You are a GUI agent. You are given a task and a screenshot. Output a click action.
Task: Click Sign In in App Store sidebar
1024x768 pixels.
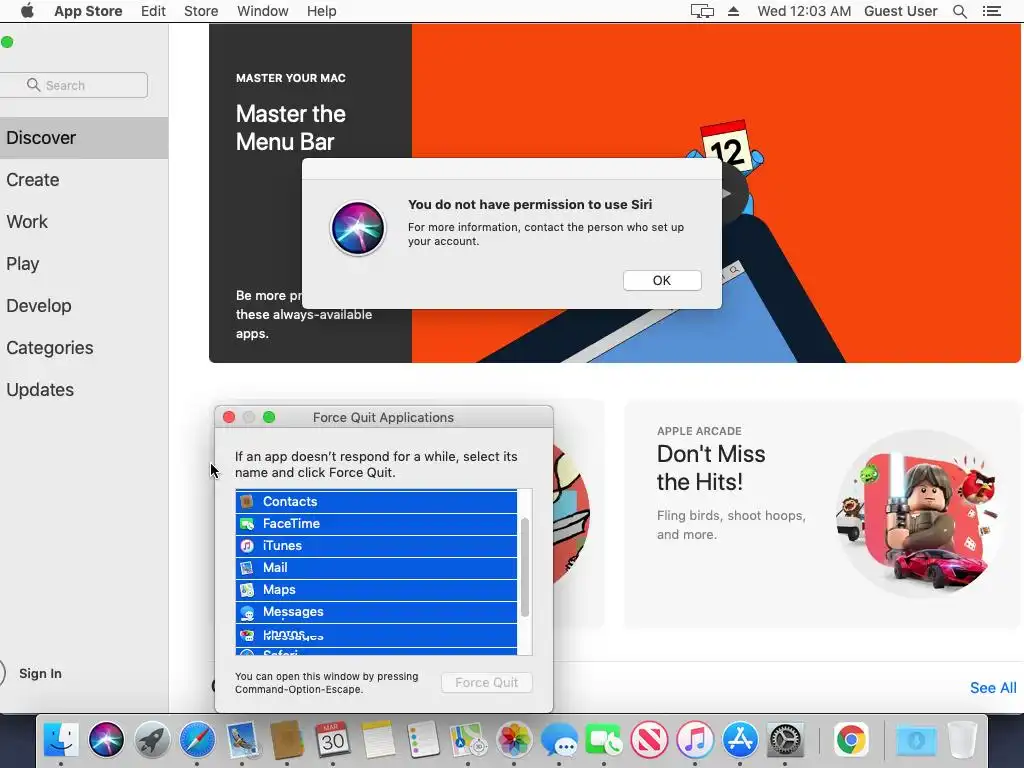click(x=40, y=673)
